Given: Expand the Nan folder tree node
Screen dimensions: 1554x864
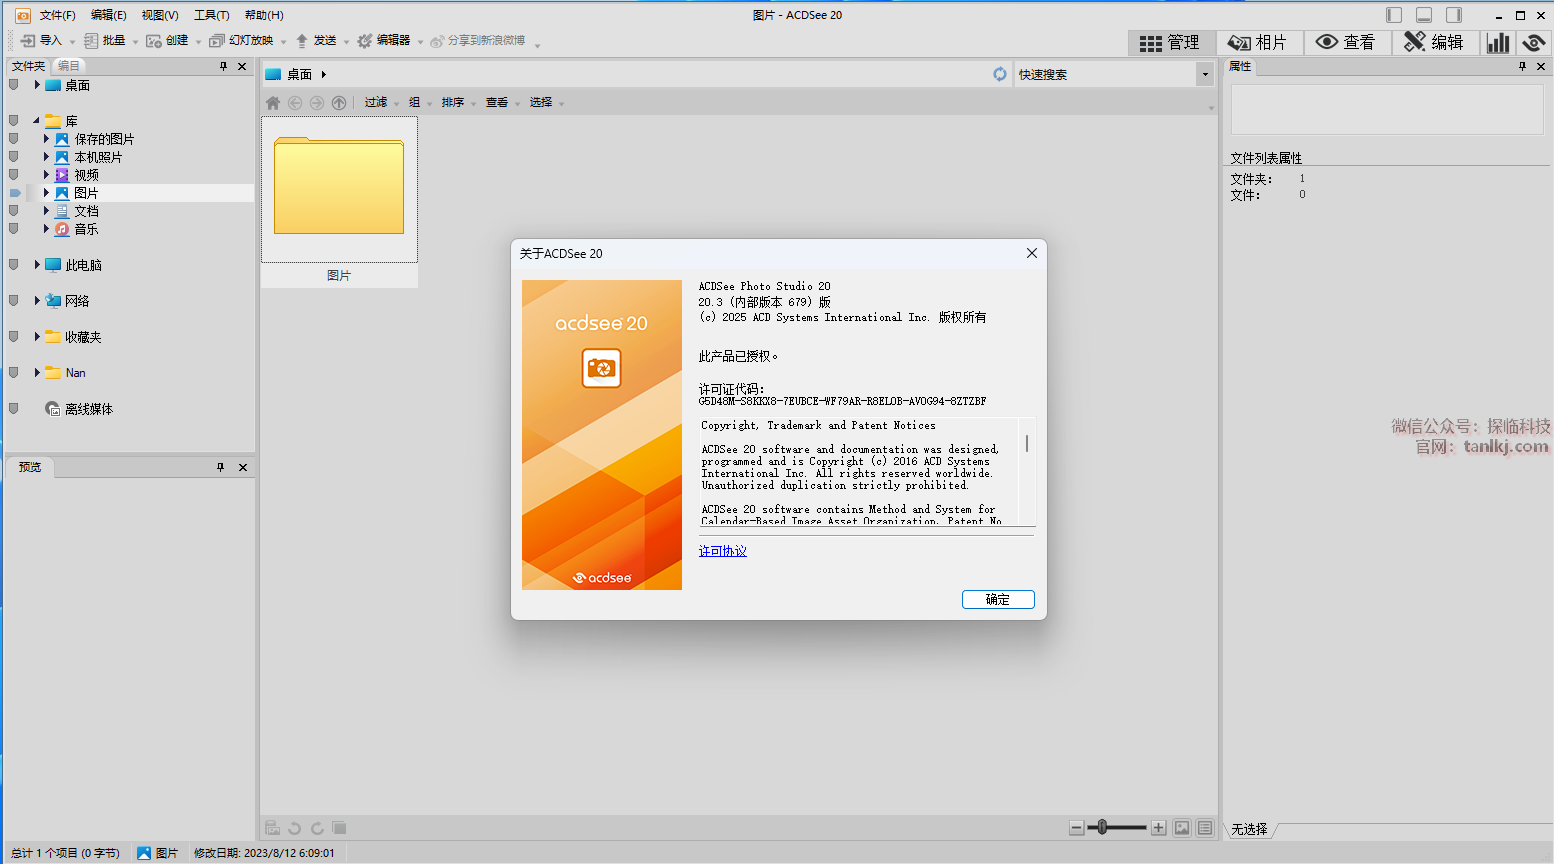Looking at the screenshot, I should [x=37, y=373].
